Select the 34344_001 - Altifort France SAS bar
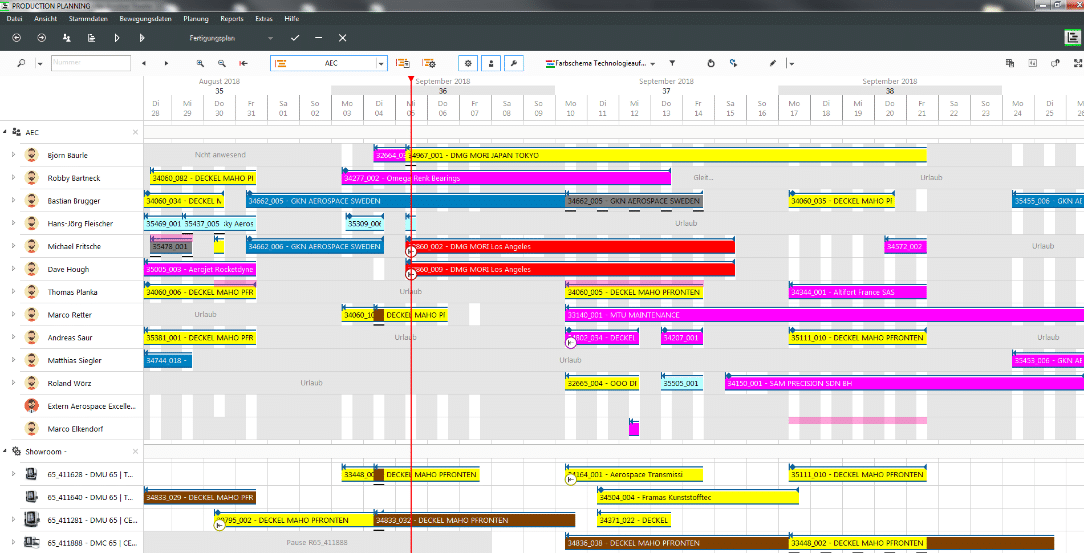 pos(858,292)
